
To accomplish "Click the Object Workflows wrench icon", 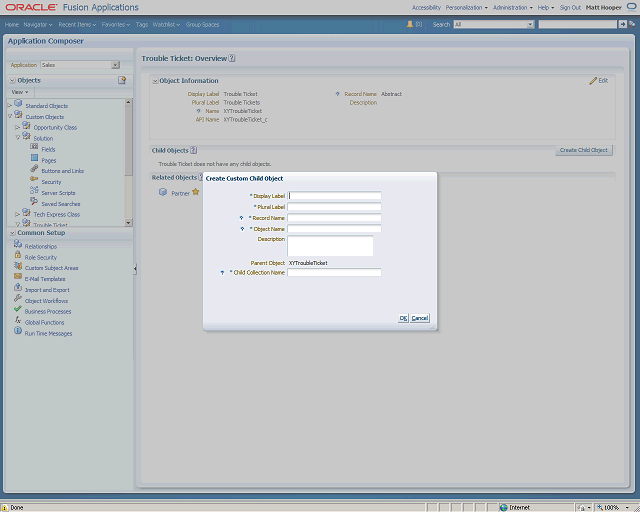I will click(x=18, y=298).
